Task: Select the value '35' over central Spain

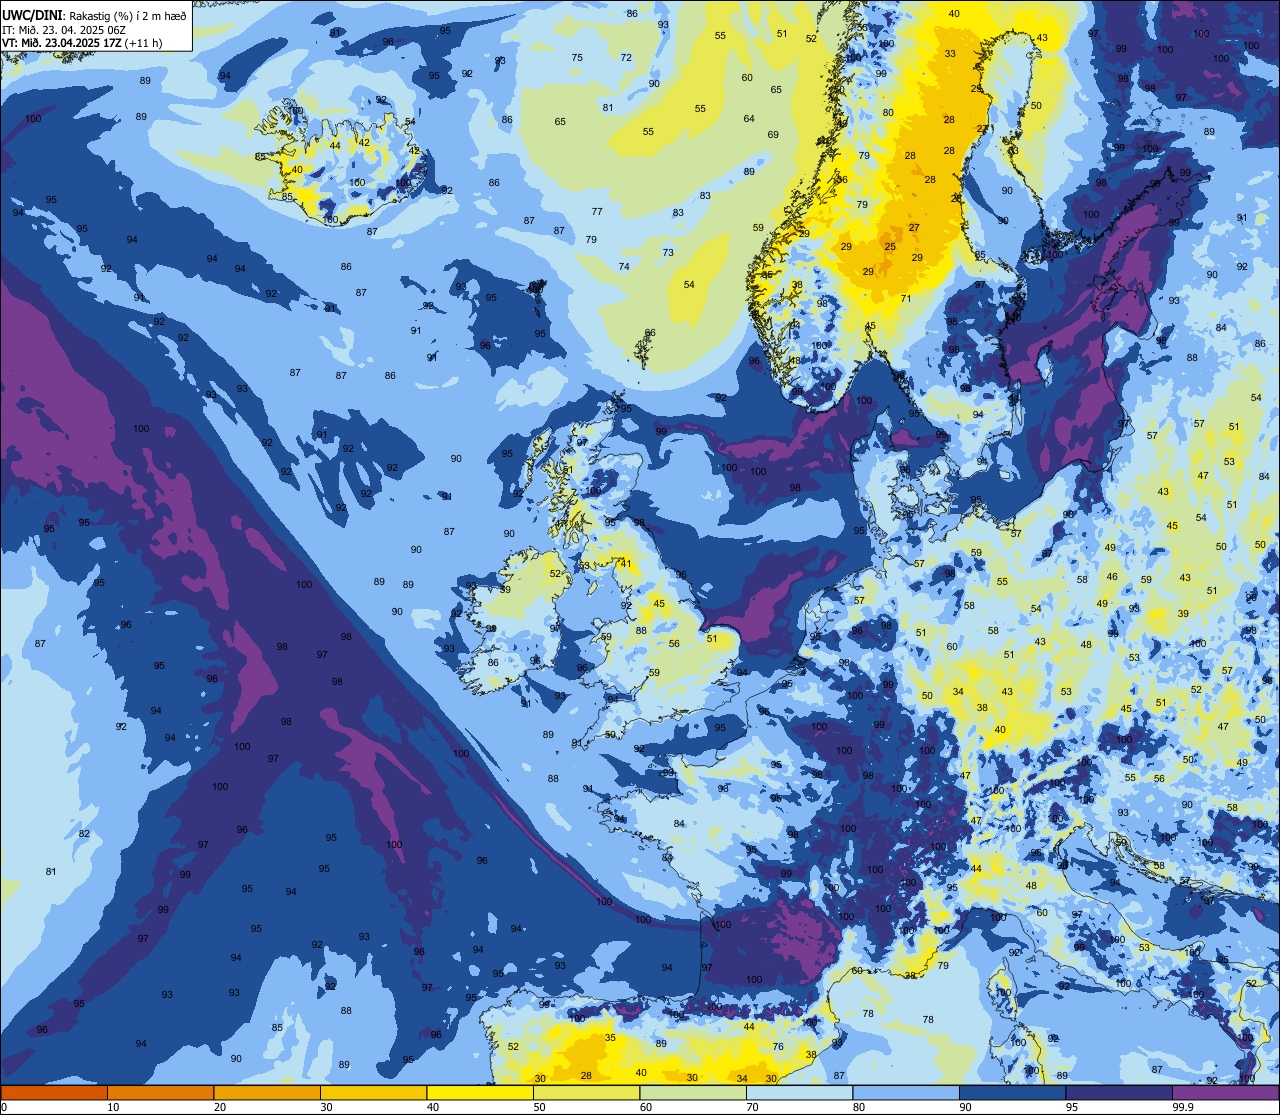Action: click(610, 1038)
